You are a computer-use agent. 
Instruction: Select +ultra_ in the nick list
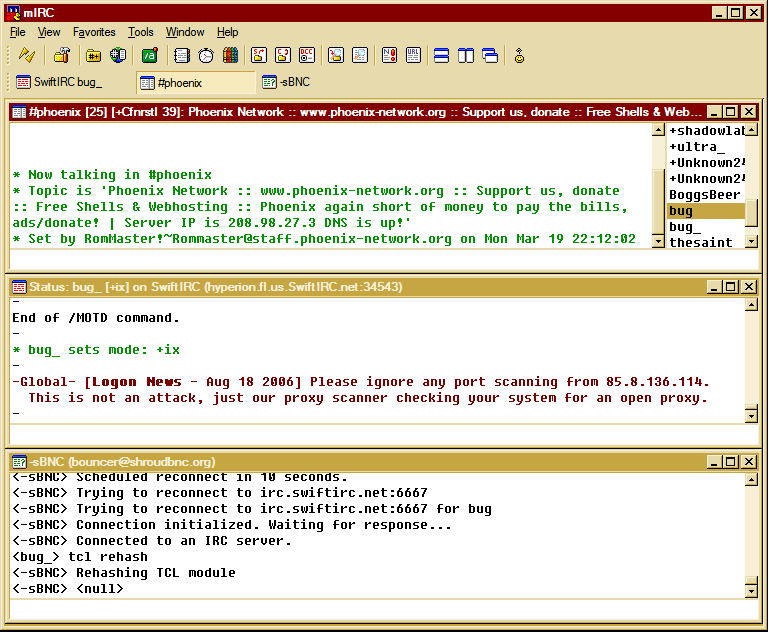(x=706, y=147)
